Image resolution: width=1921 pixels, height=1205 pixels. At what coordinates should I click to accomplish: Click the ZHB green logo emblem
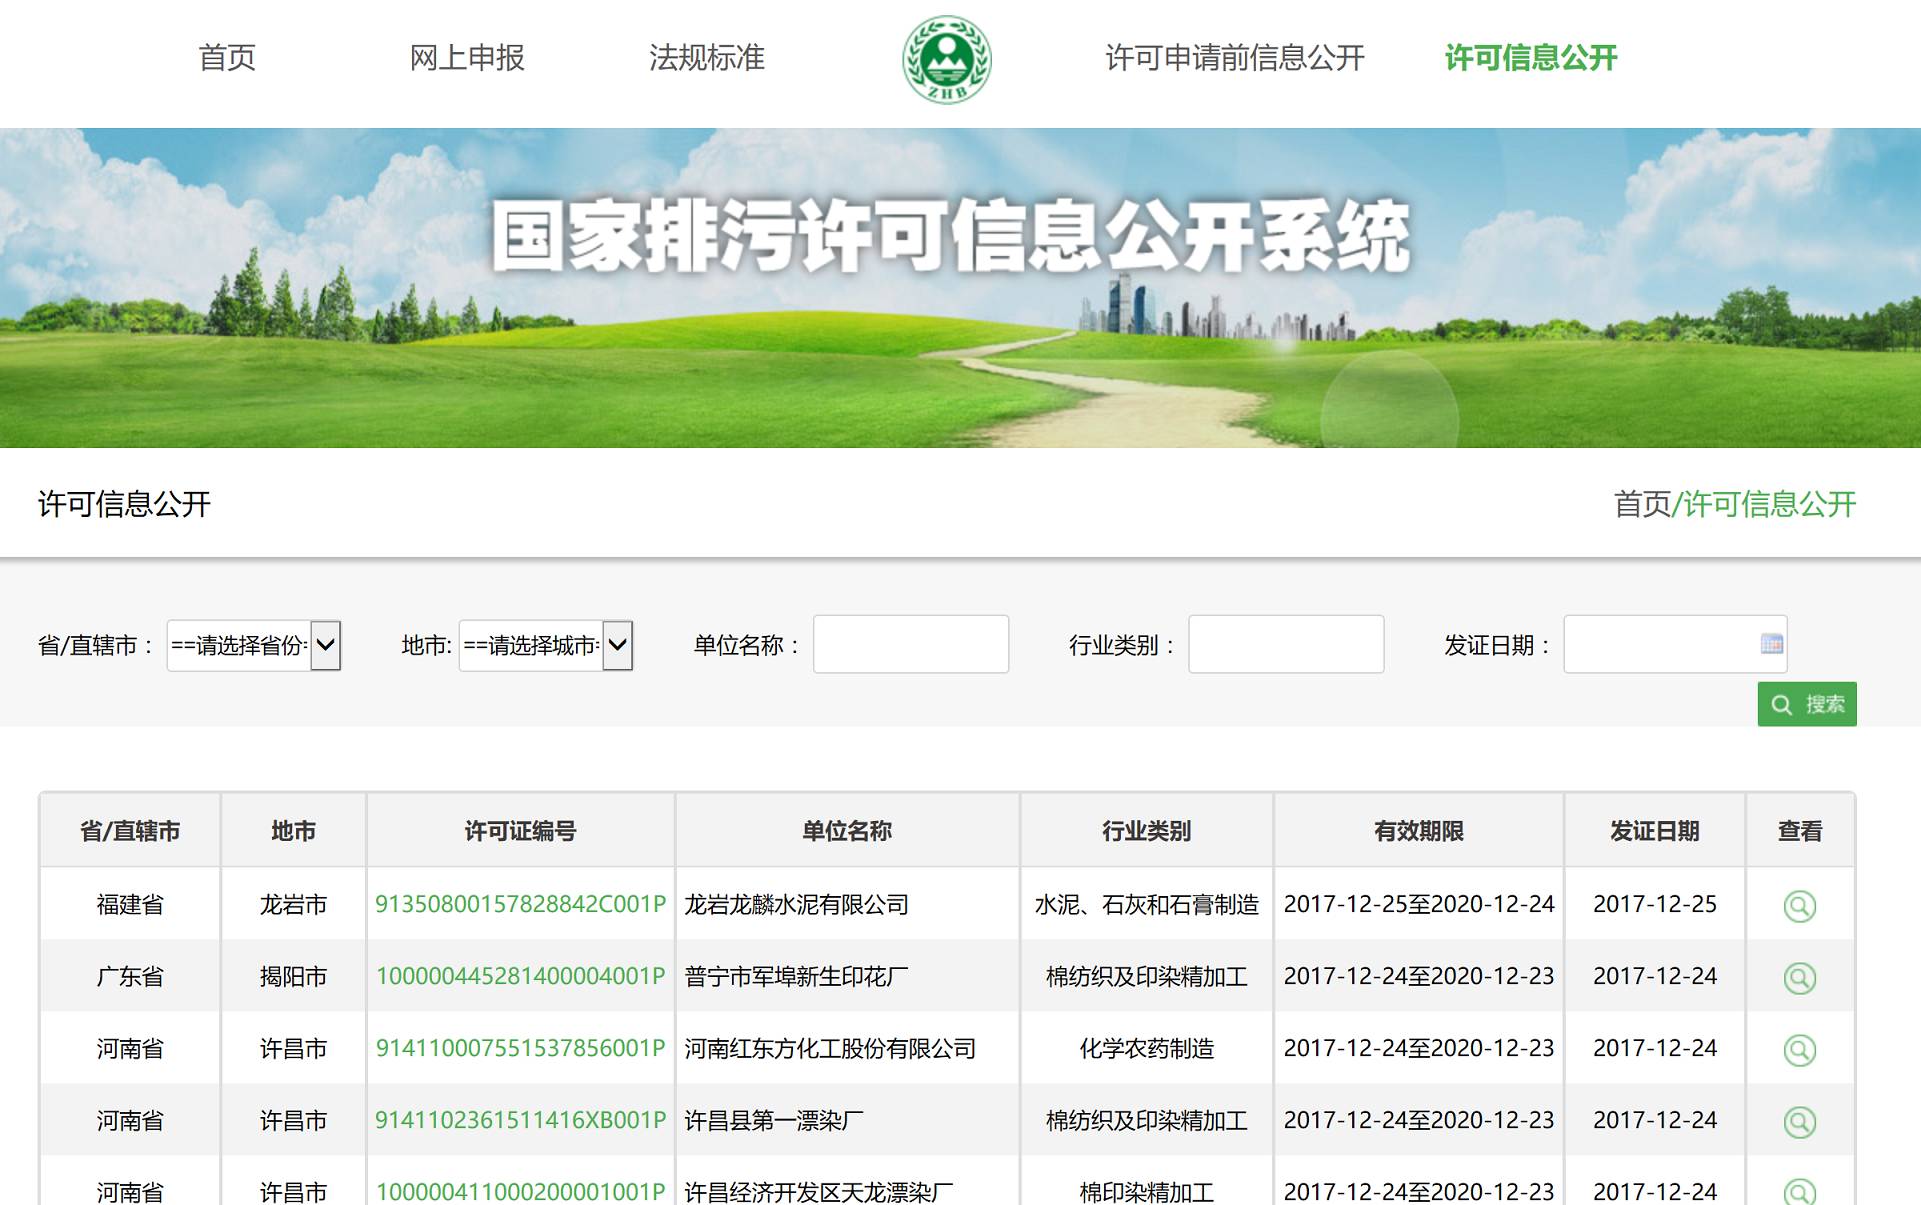(946, 60)
